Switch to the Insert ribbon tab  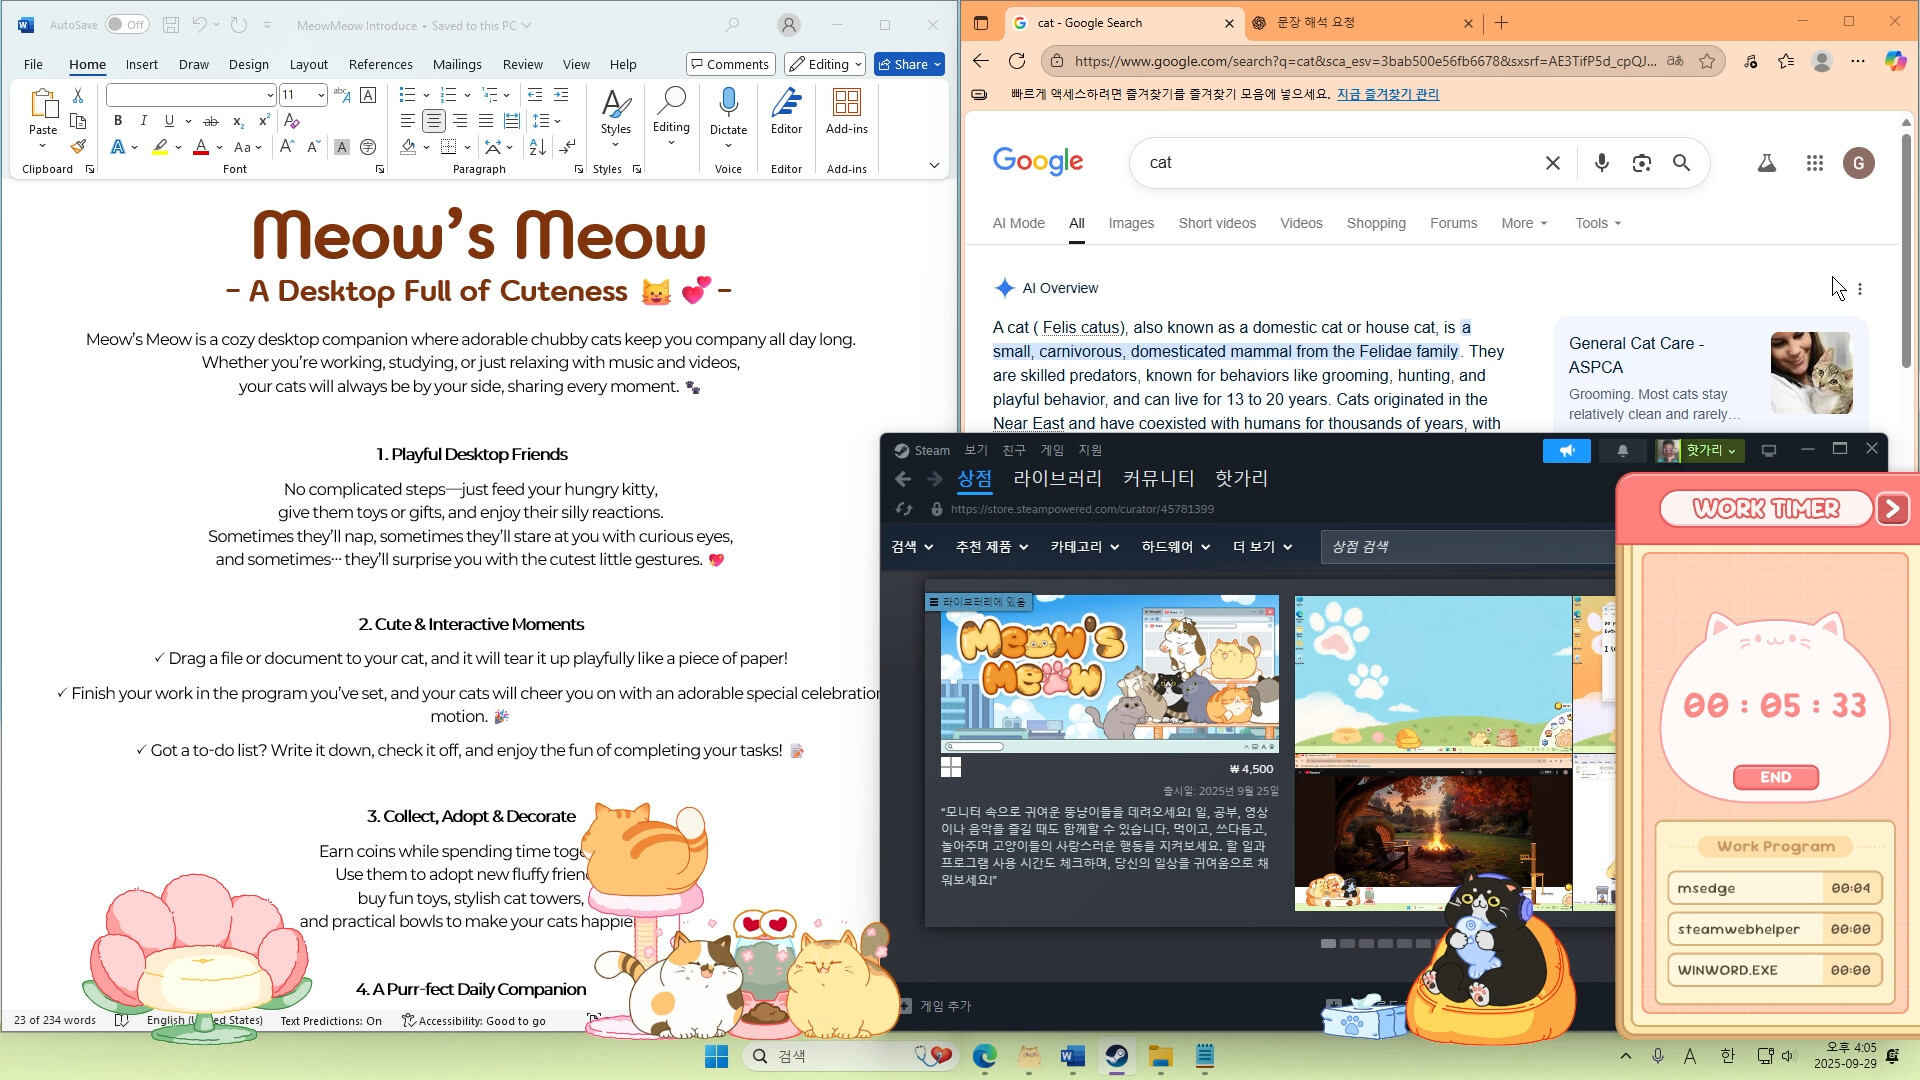[x=141, y=63]
